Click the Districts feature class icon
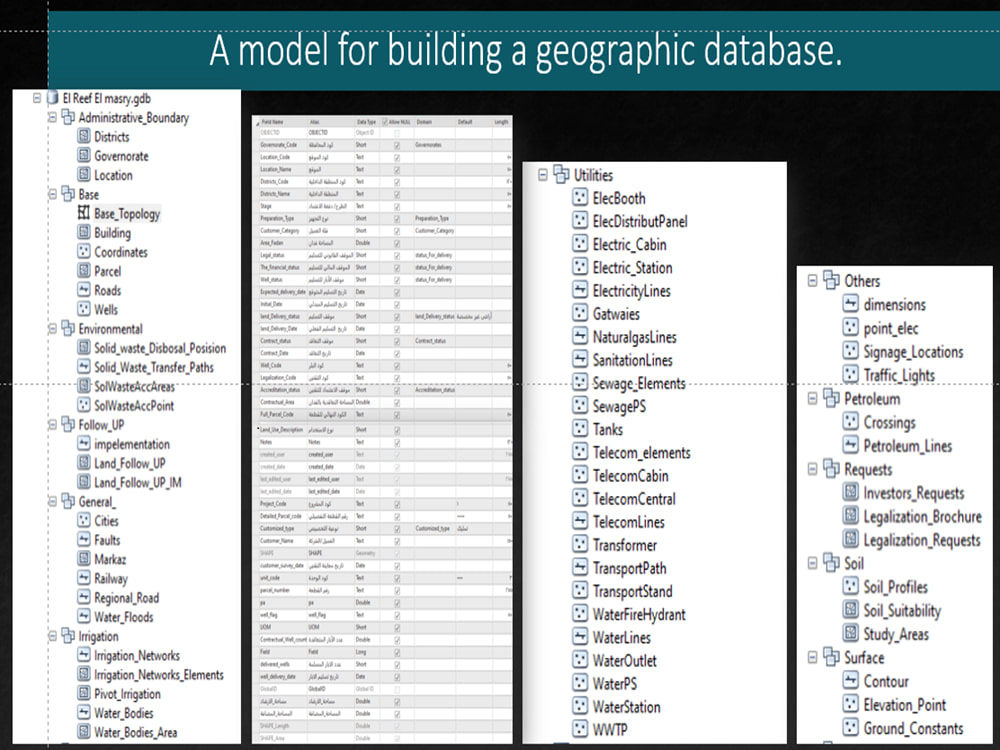Screen dimensions: 1000x750 [x=84, y=136]
